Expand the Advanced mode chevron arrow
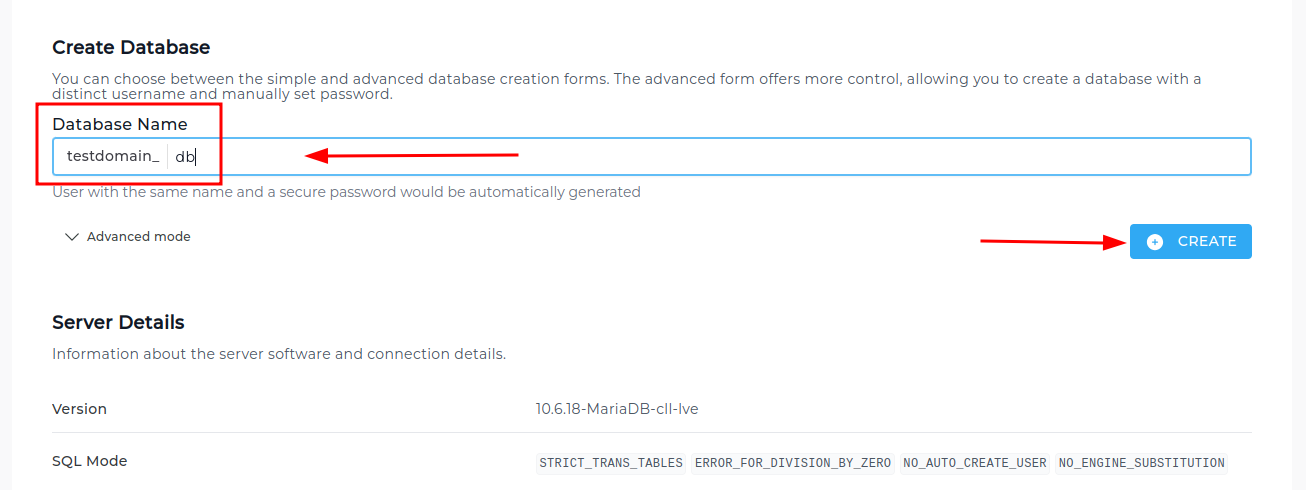The width and height of the screenshot is (1306, 490). (71, 237)
